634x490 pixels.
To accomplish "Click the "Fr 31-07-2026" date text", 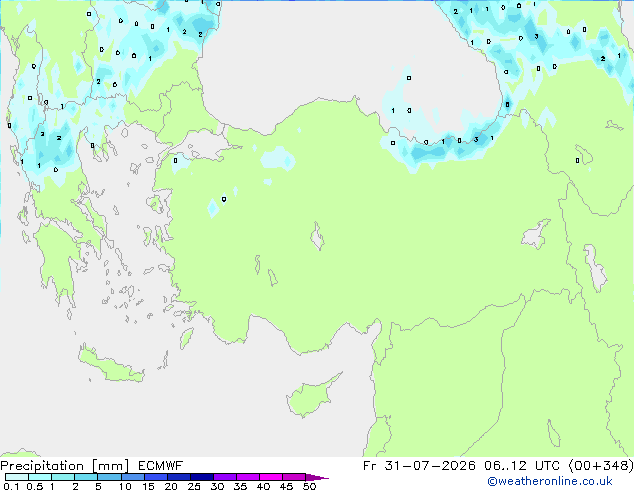I will pyautogui.click(x=419, y=466).
